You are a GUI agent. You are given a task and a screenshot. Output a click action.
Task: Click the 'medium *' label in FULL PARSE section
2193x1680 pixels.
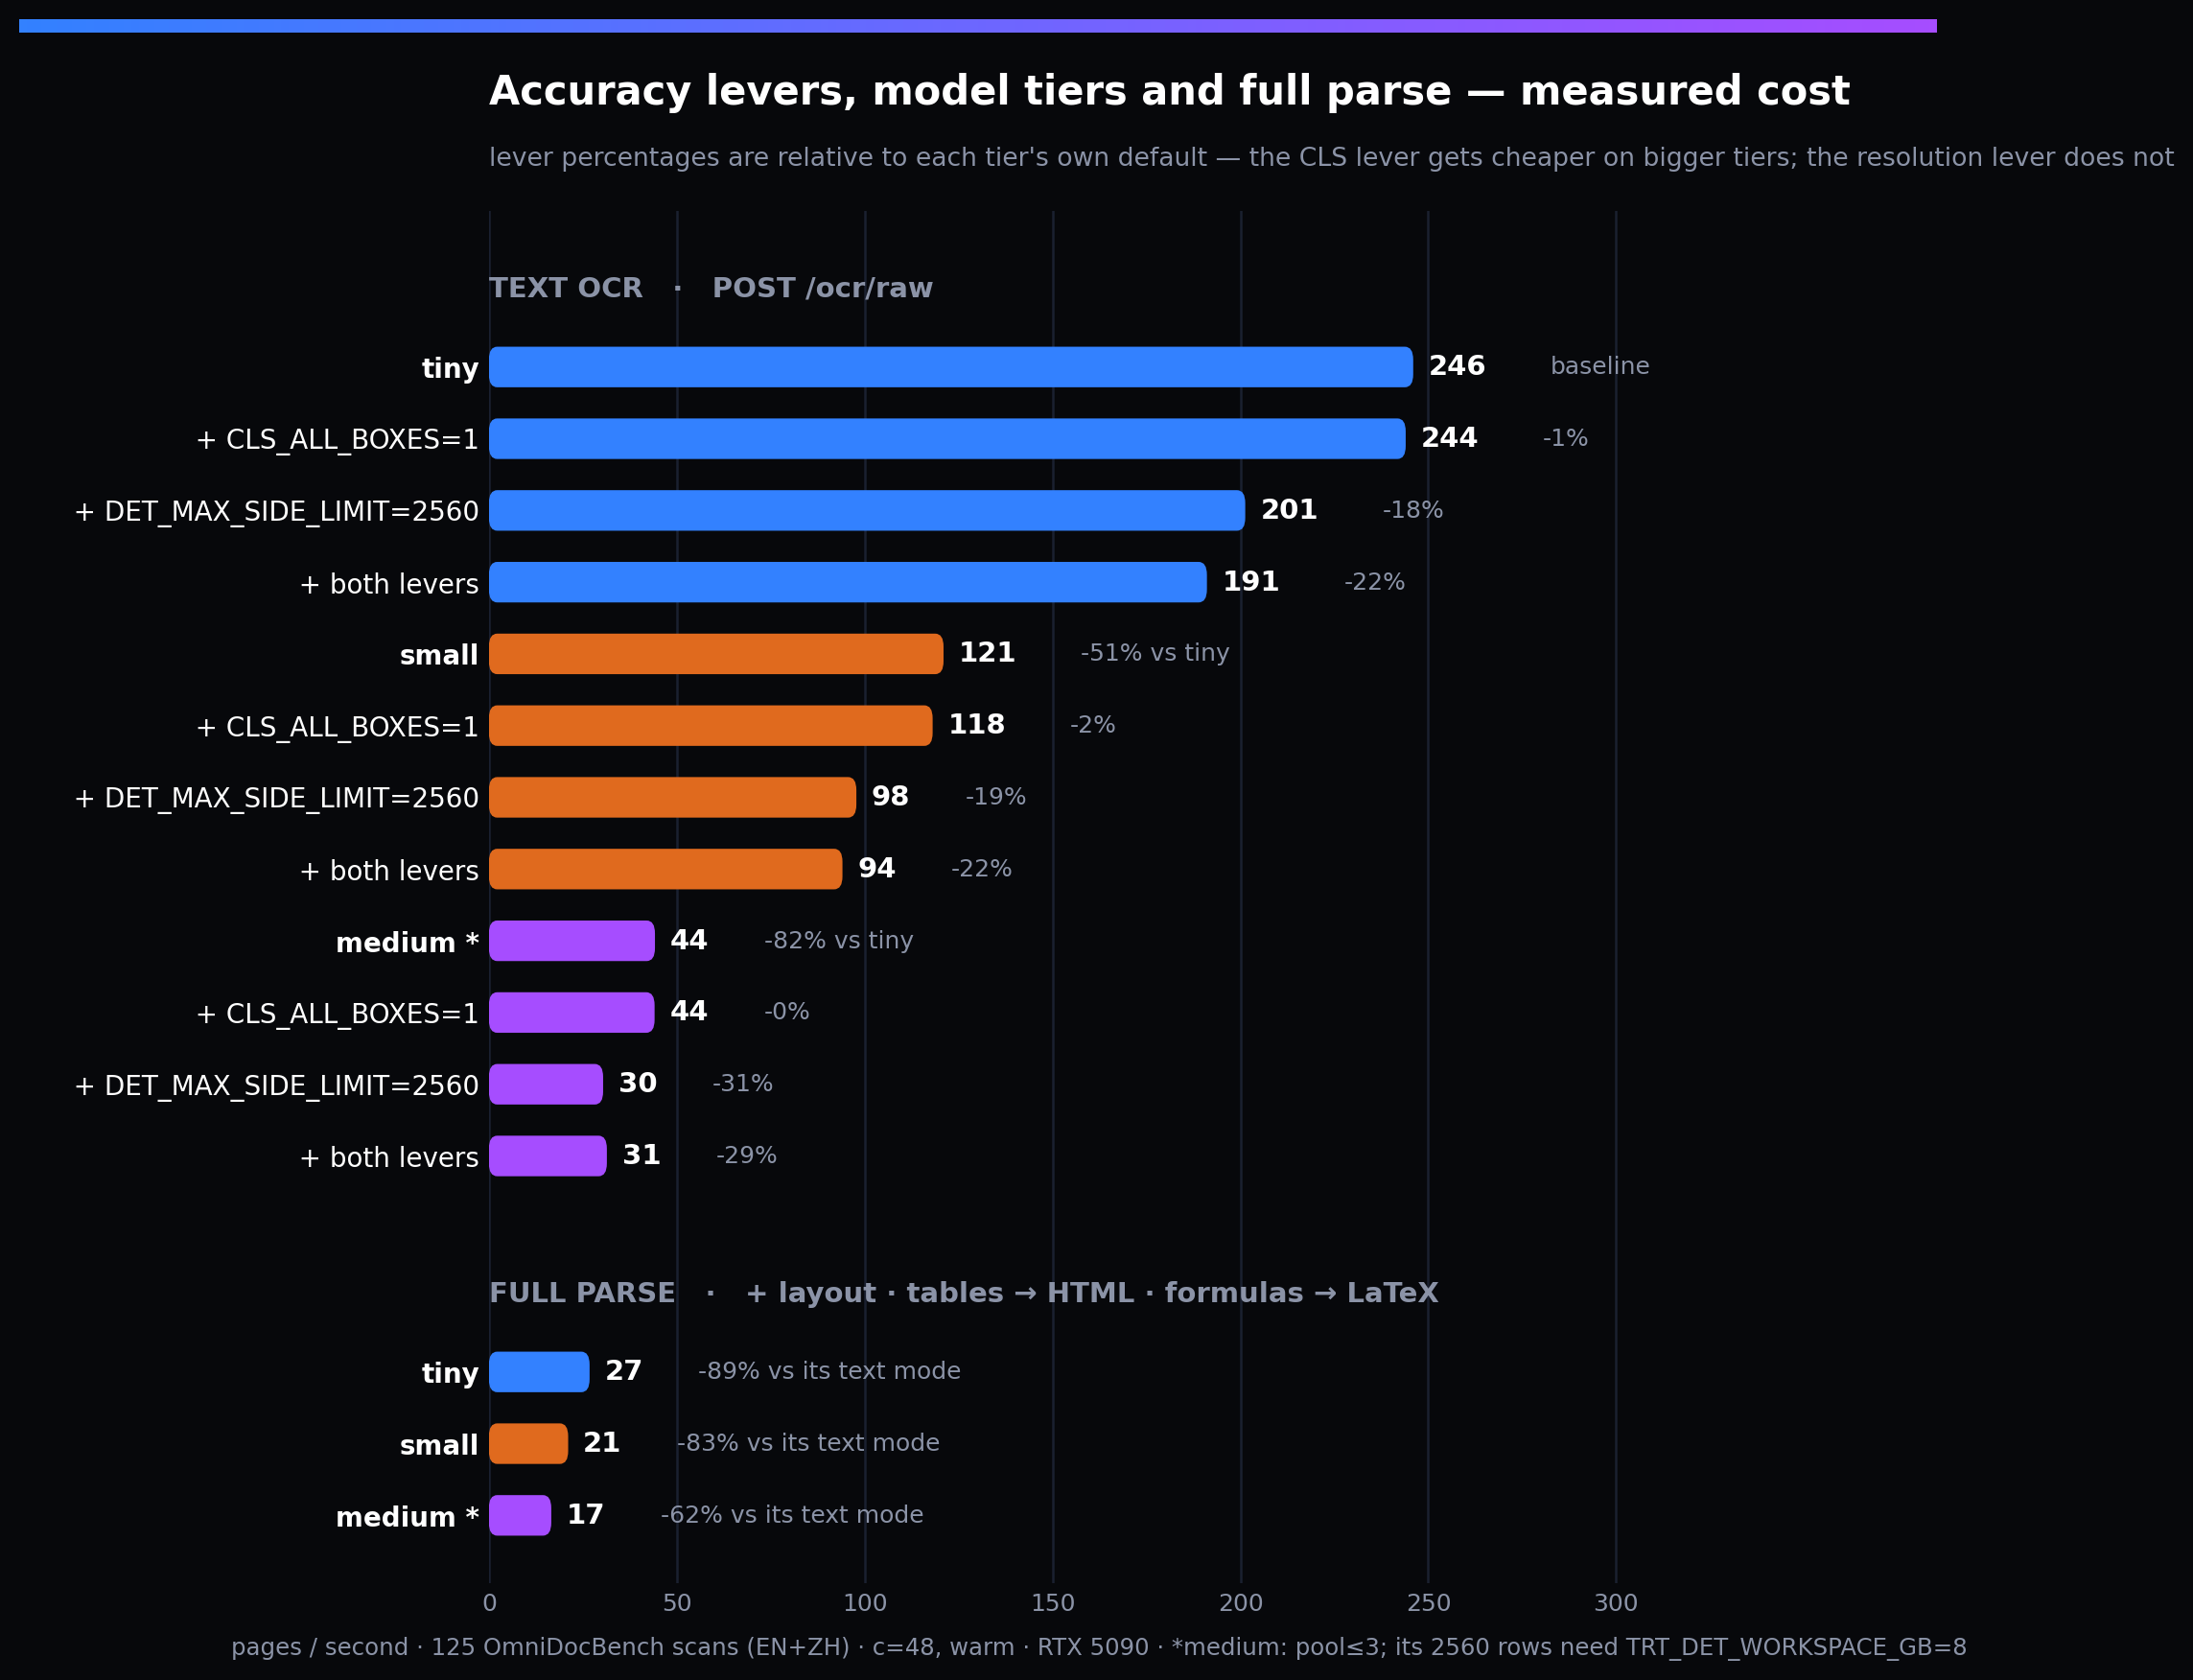(x=407, y=1518)
